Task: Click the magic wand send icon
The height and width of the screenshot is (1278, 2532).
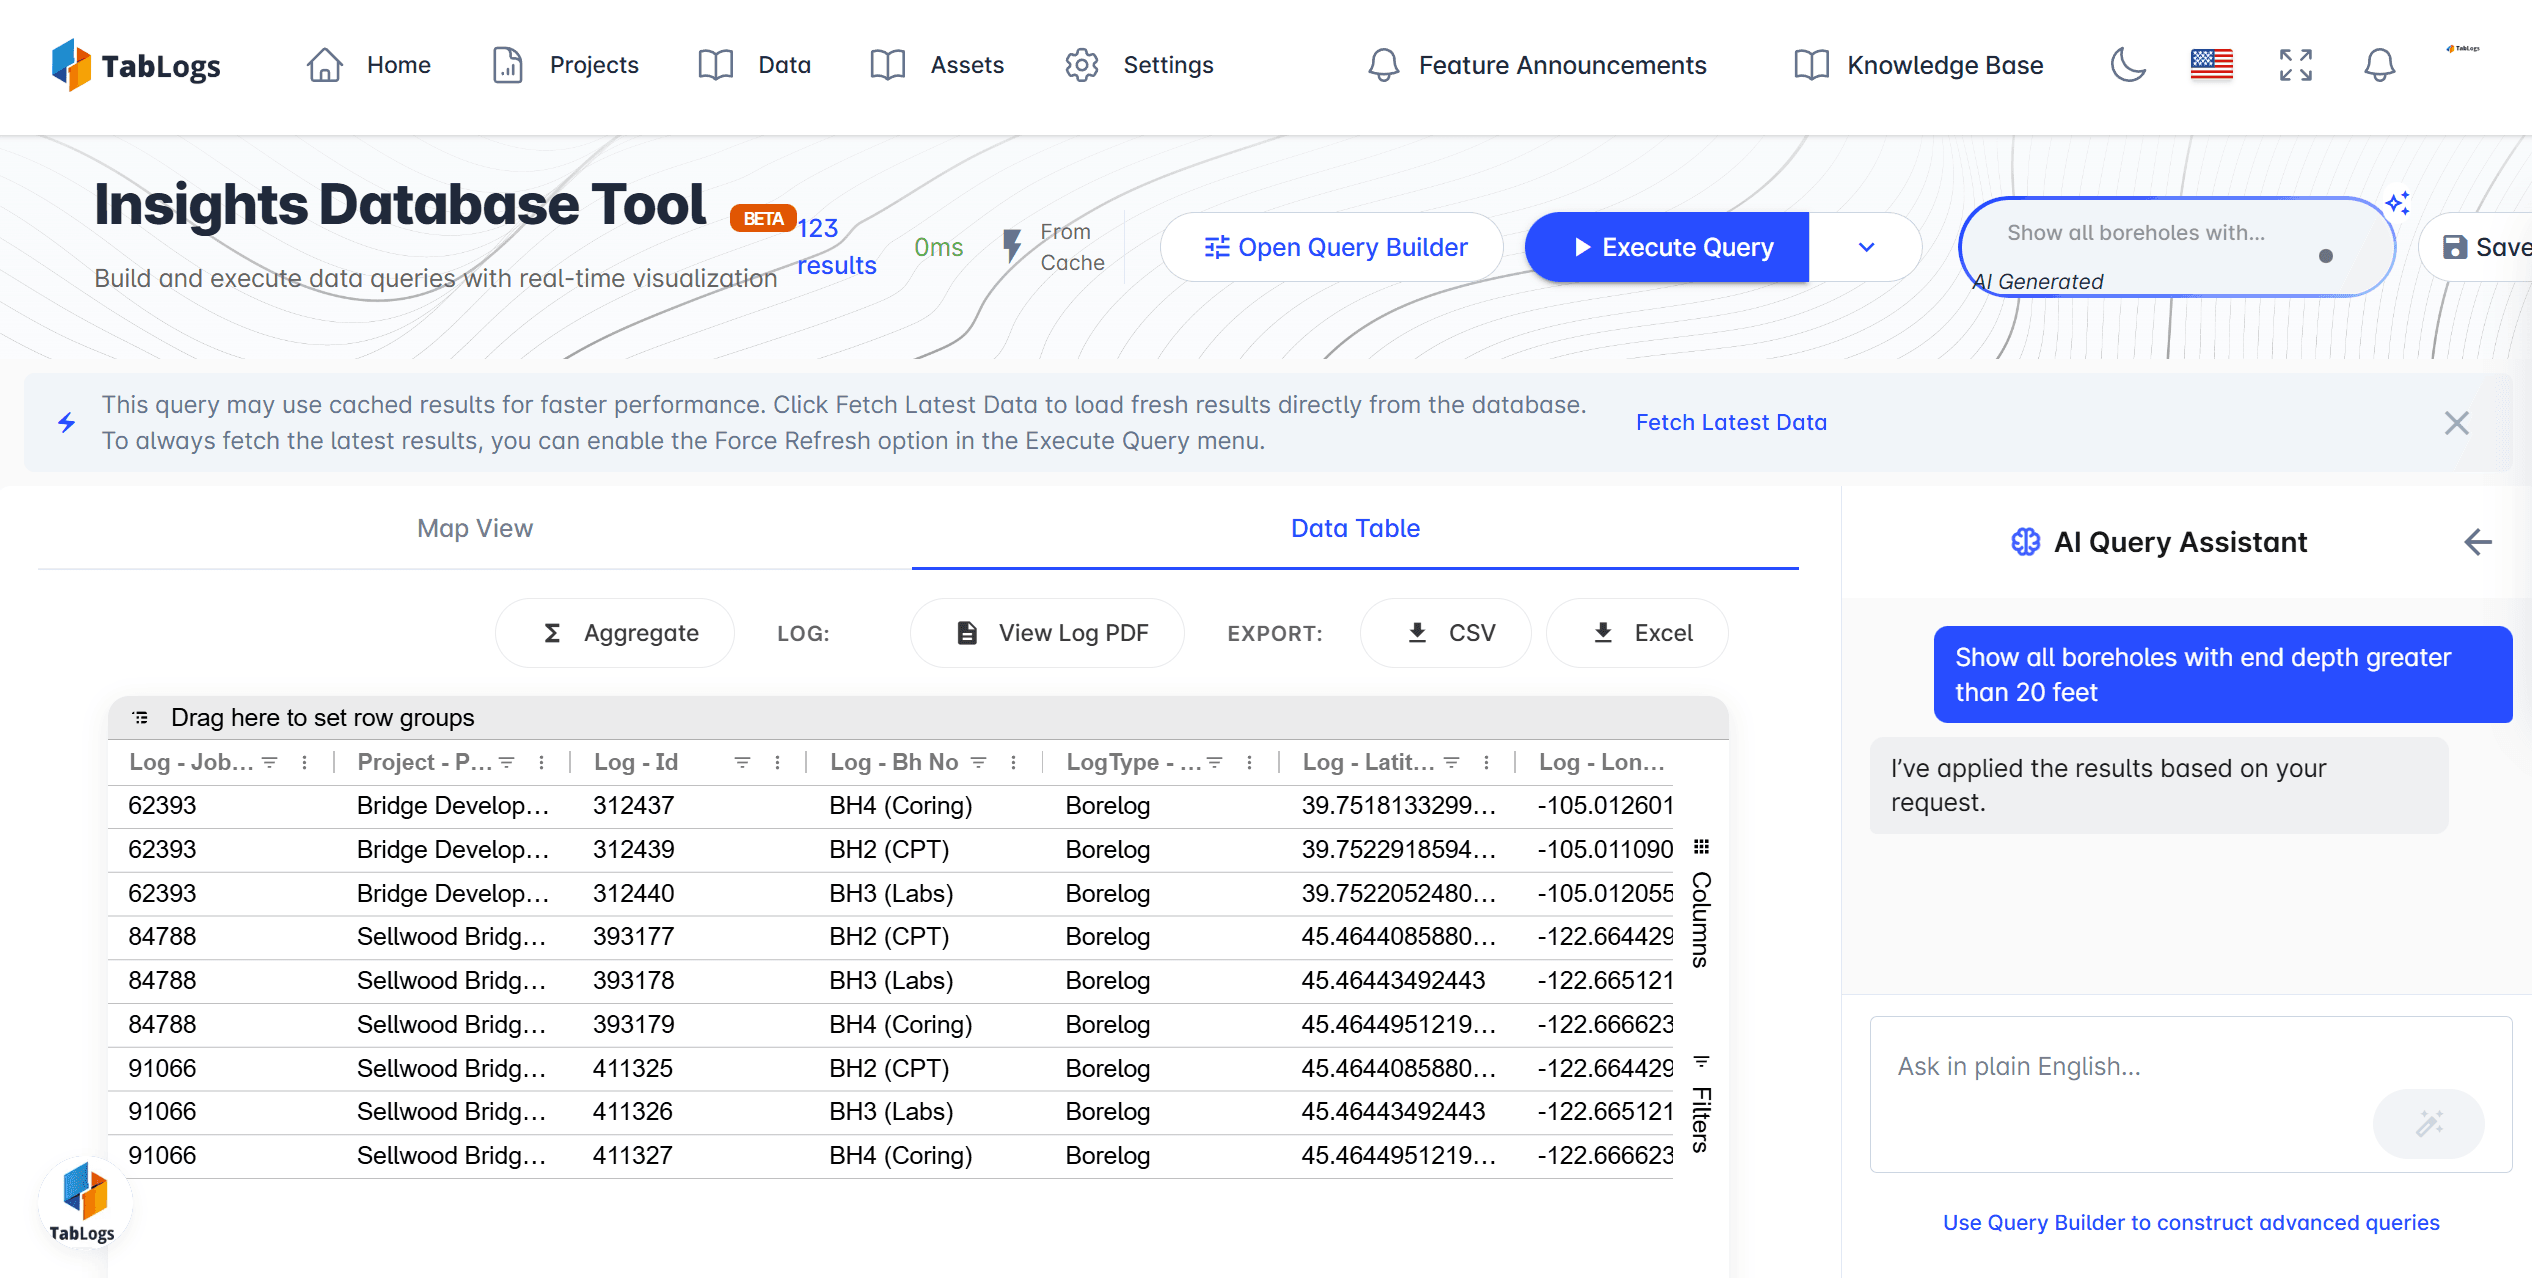Action: pyautogui.click(x=2428, y=1123)
